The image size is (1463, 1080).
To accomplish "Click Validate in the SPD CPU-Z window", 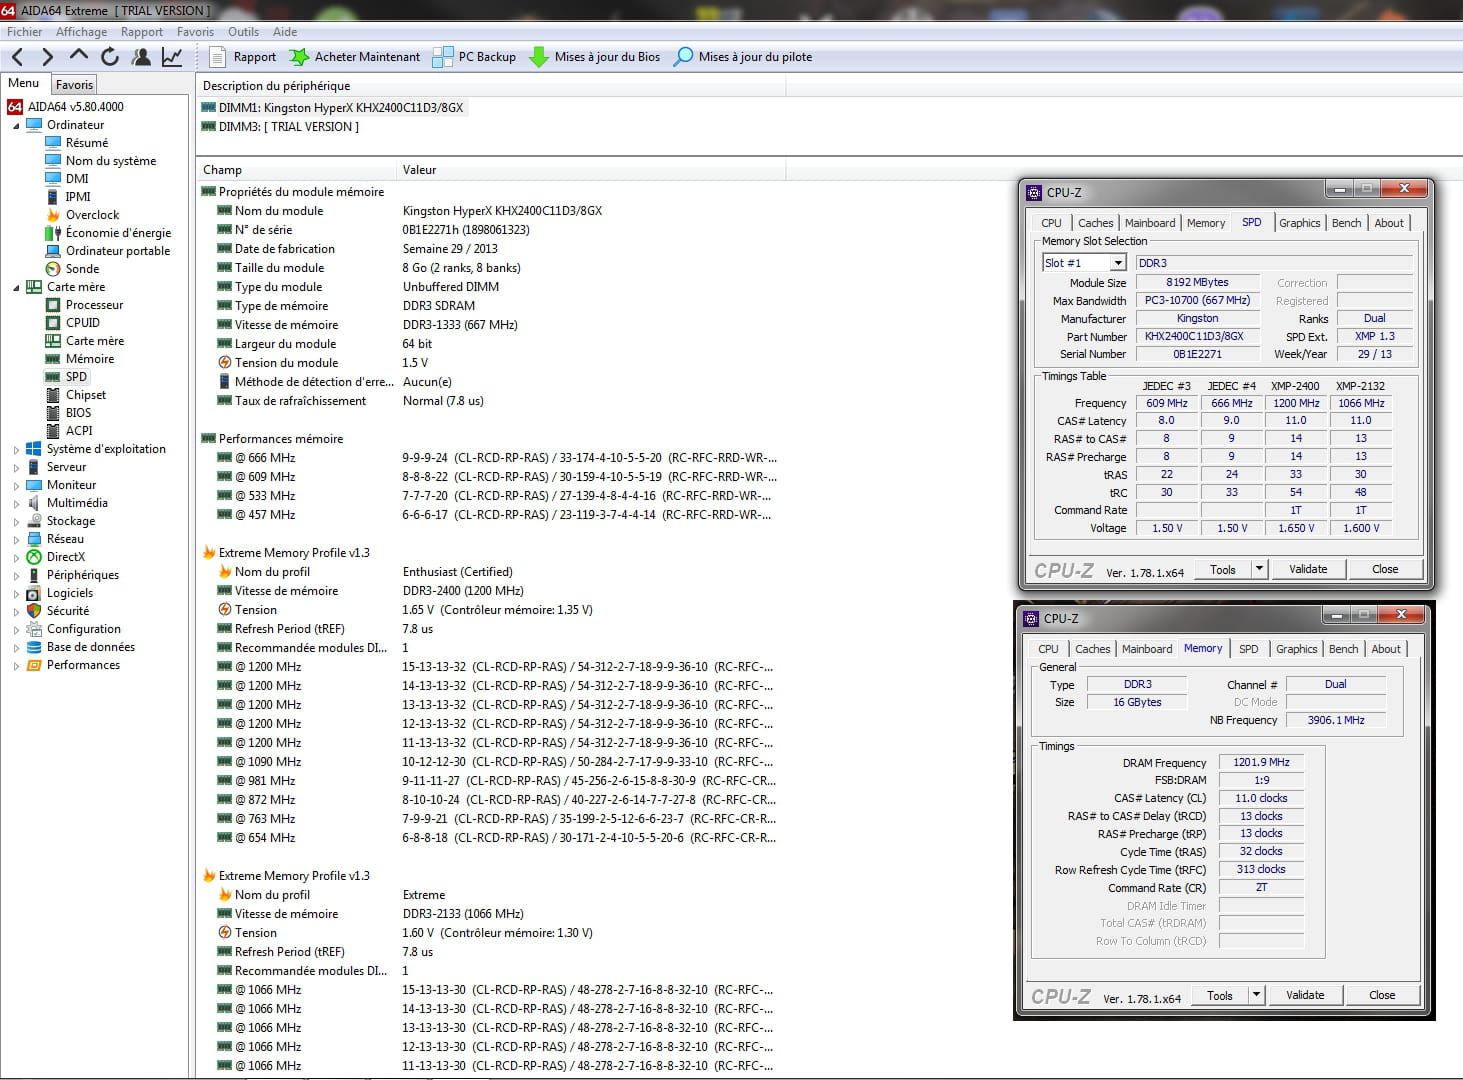I will pos(1308,569).
